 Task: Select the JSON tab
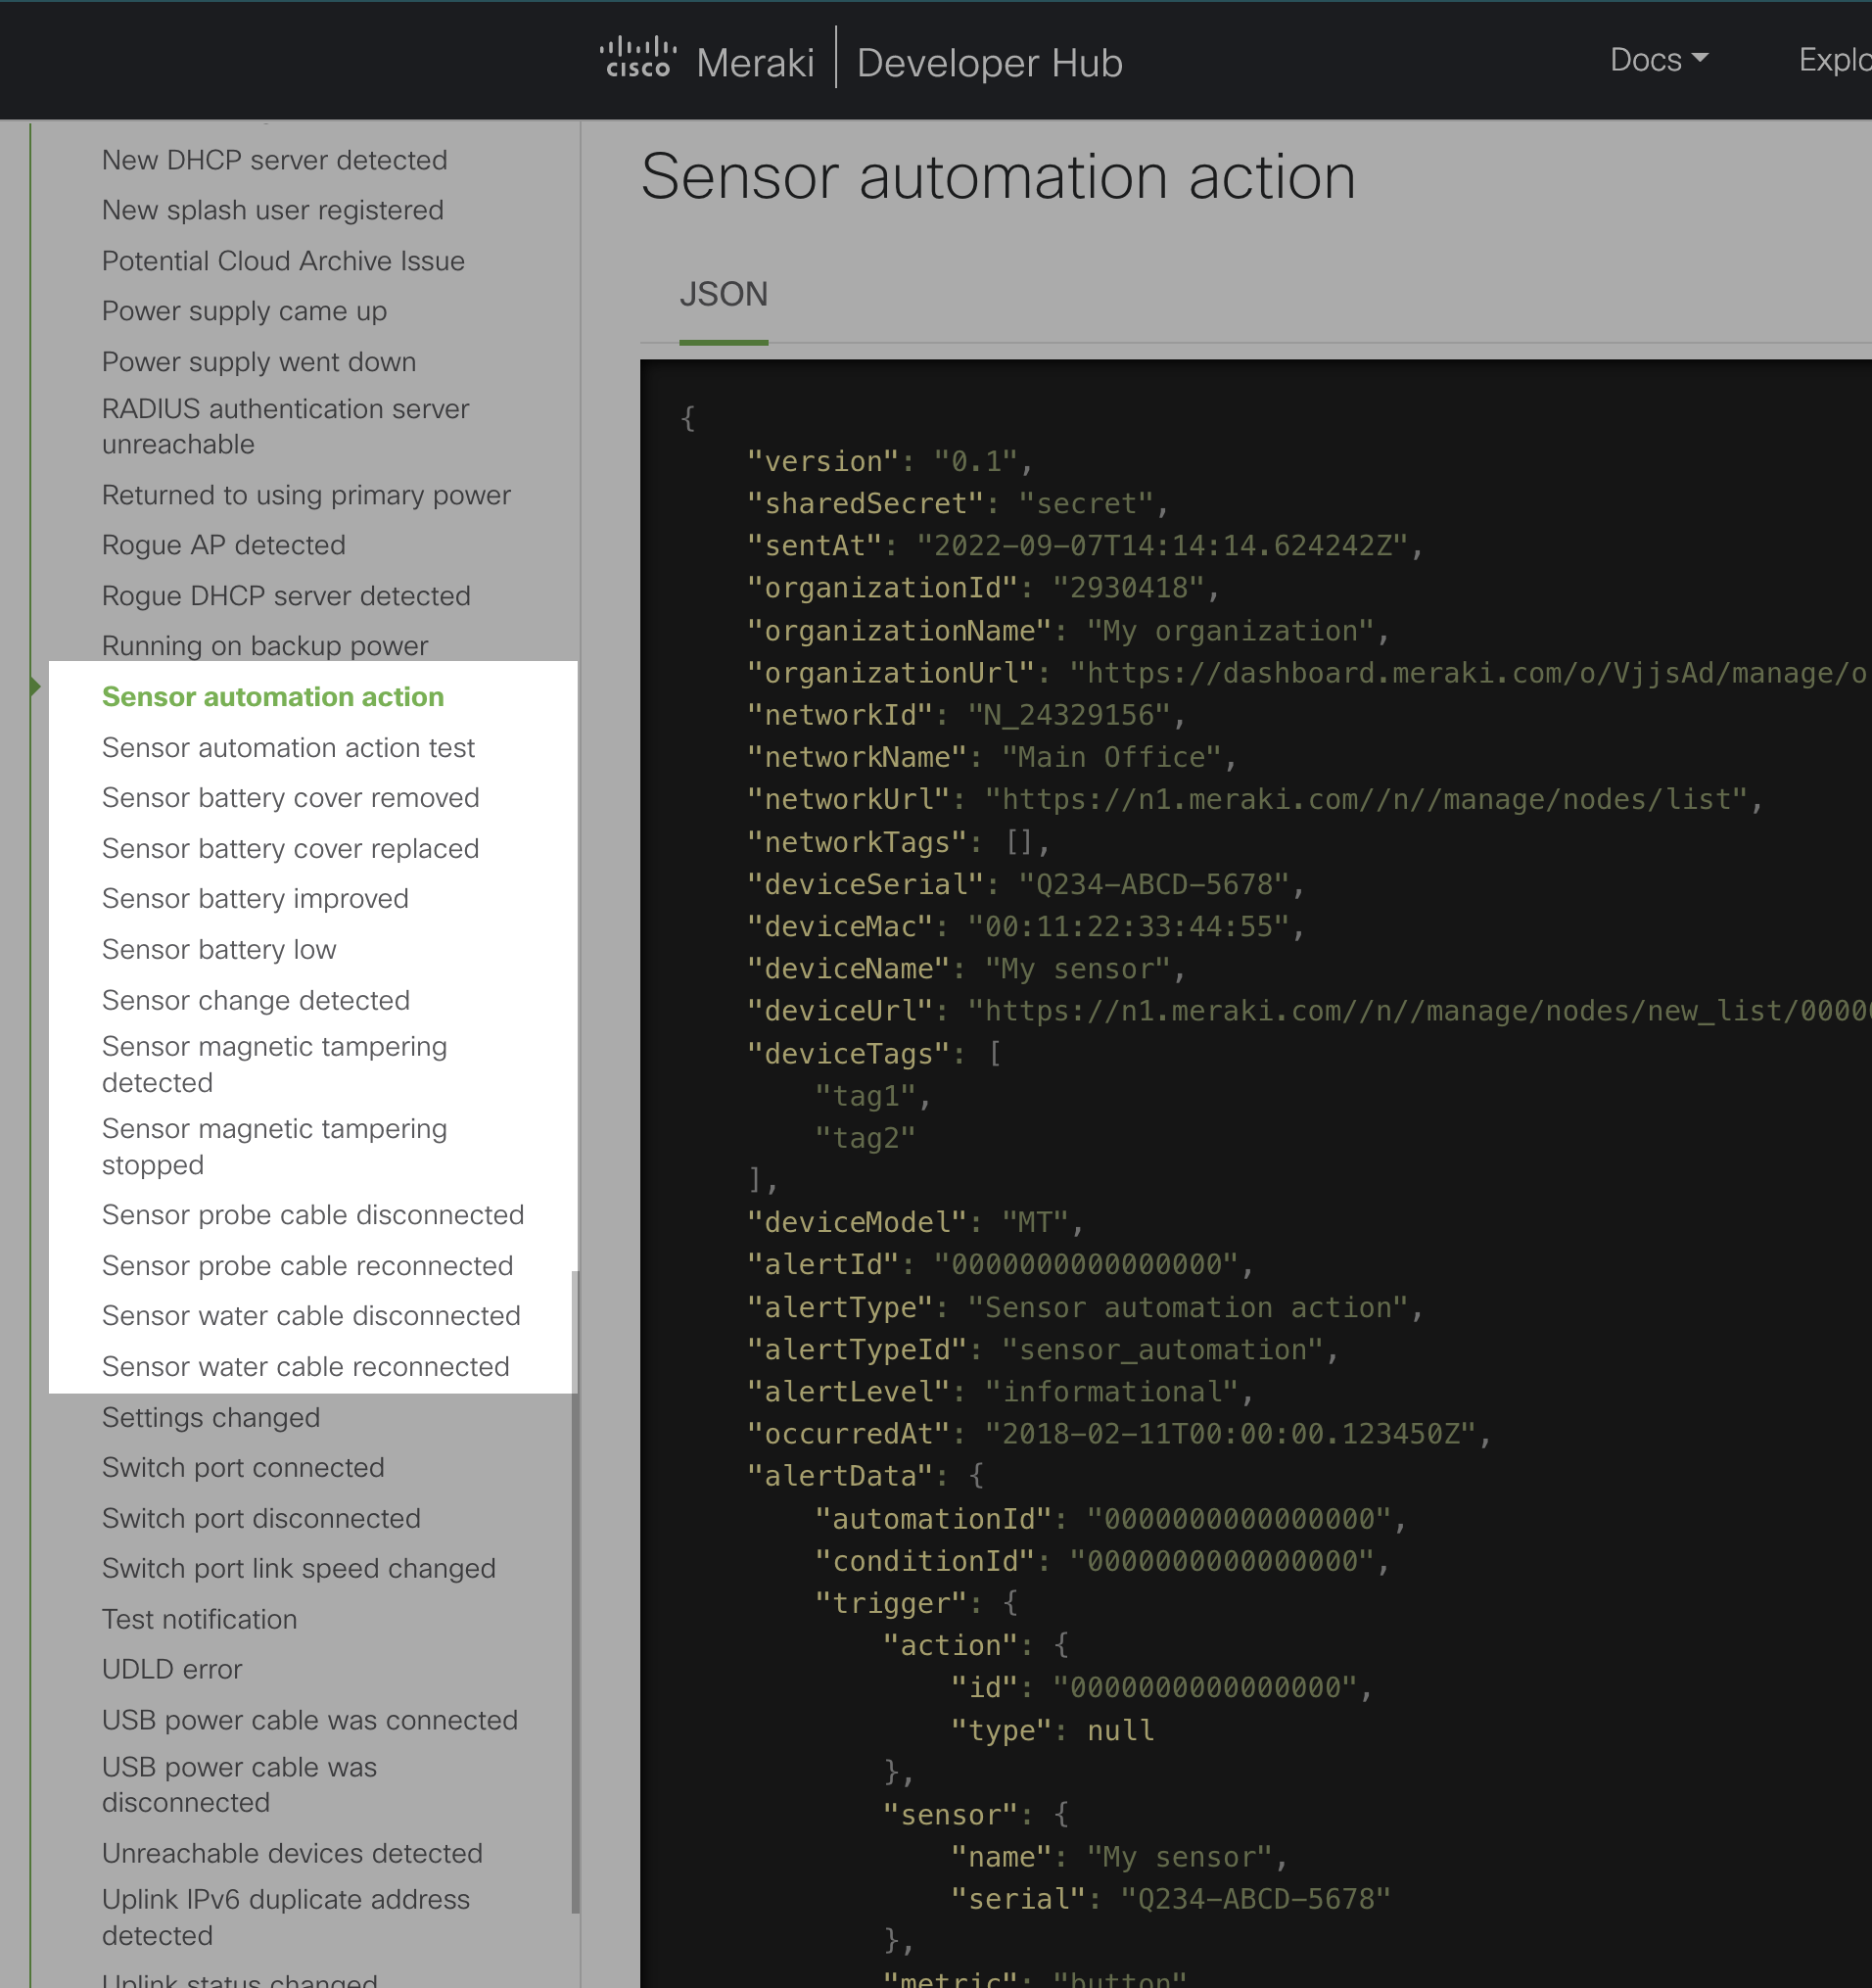pyautogui.click(x=723, y=295)
